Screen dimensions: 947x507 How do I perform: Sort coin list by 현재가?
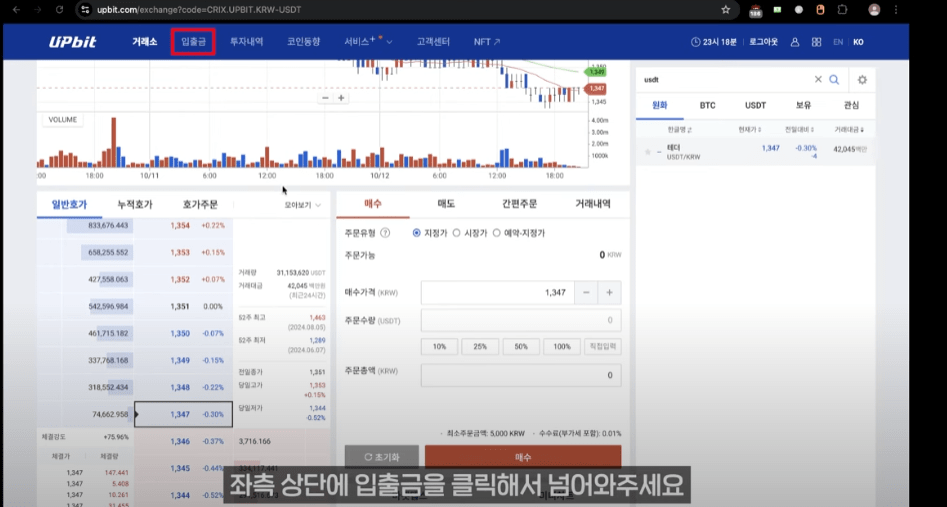tap(750, 130)
